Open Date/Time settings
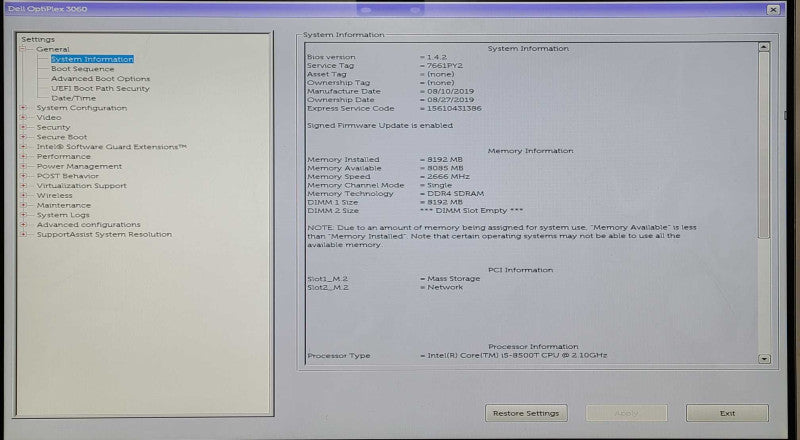 73,98
